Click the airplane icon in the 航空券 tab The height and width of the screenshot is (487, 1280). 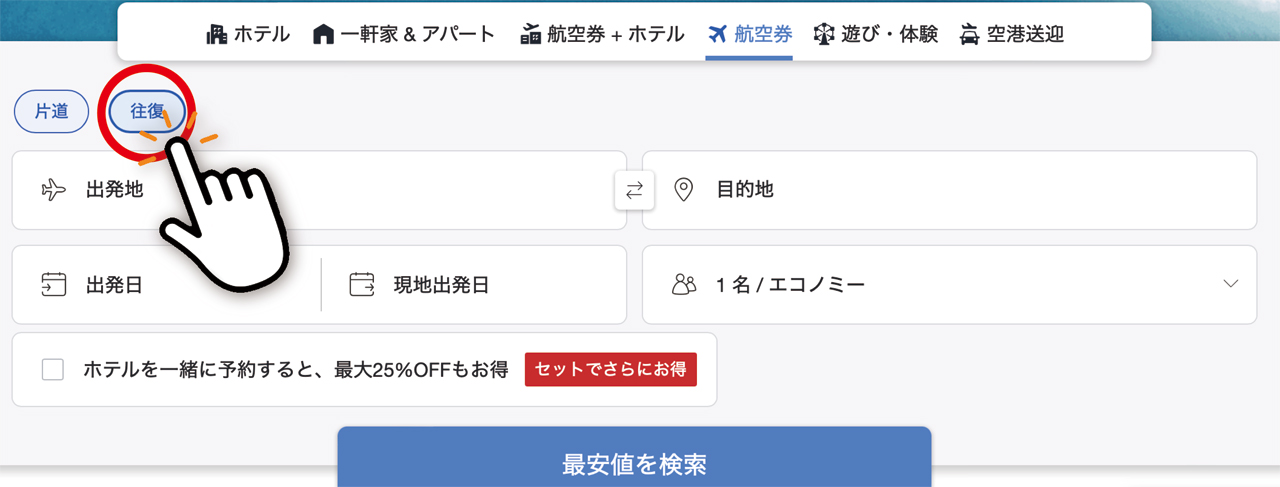tap(717, 34)
